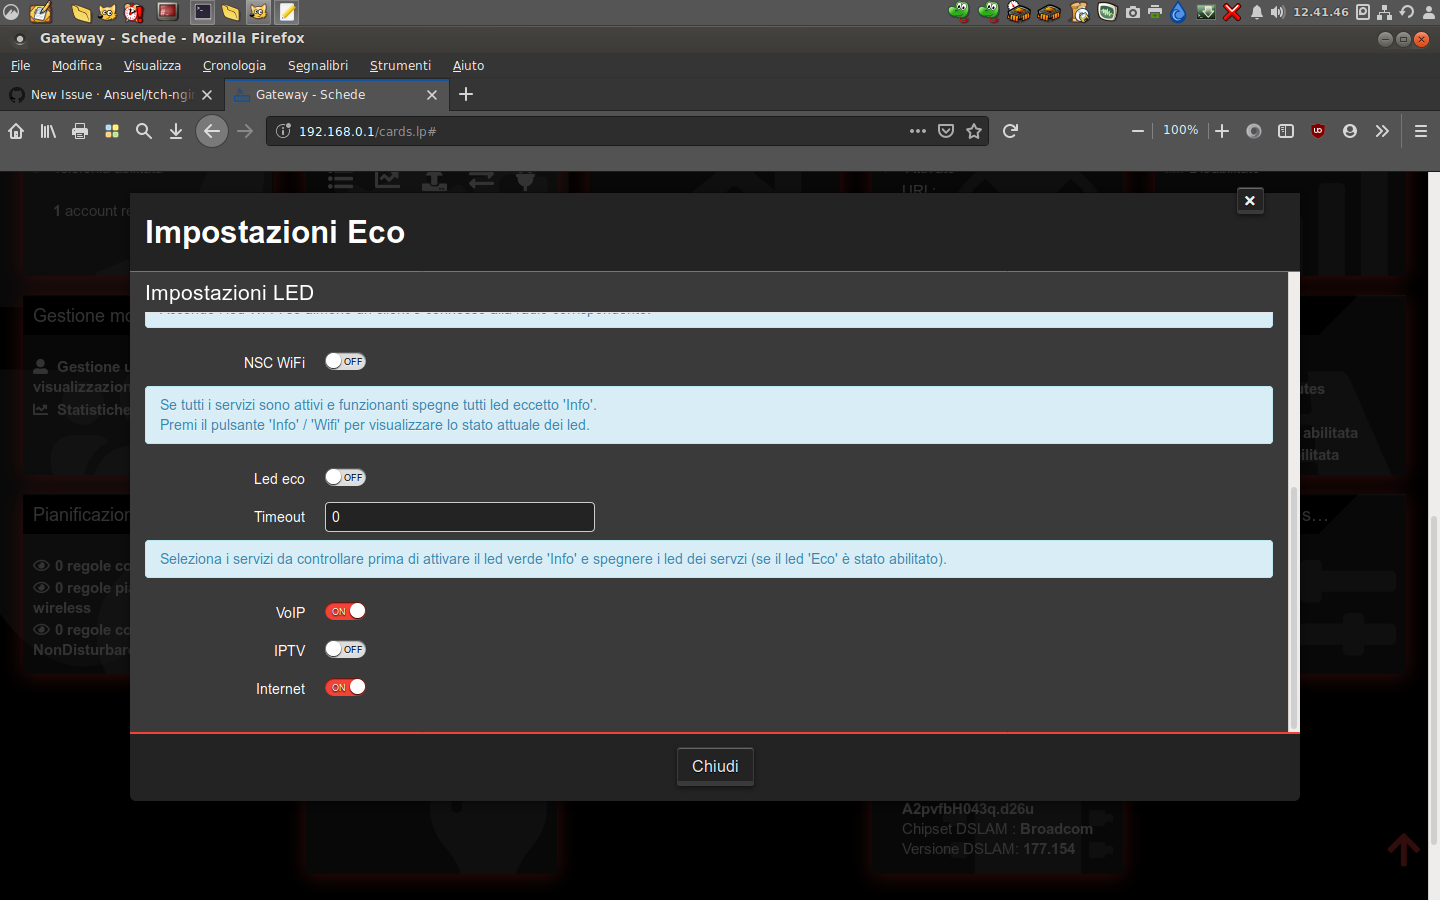Click the Search magnifier icon
The width and height of the screenshot is (1440, 900).
click(x=144, y=131)
